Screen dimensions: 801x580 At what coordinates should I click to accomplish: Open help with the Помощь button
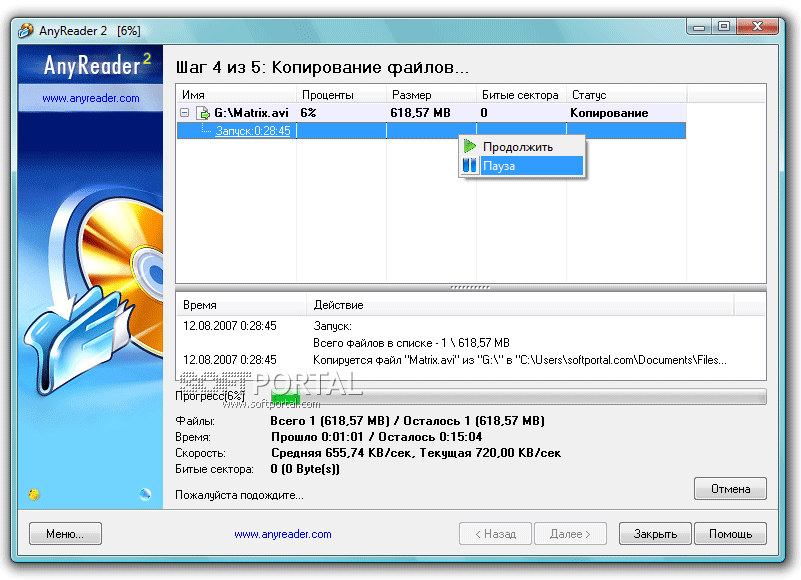[730, 534]
